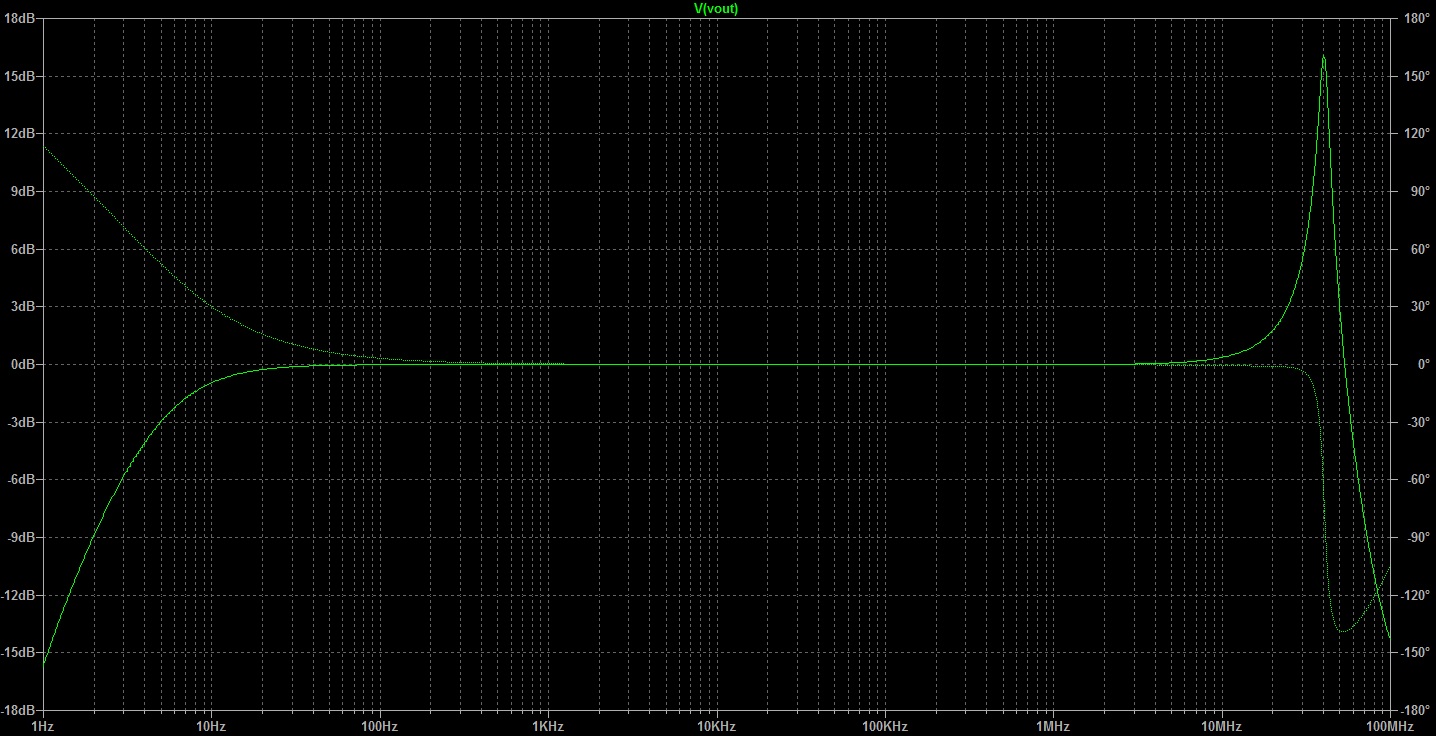1436x736 pixels.
Task: Click the -3dB magnitude axis label
Action: [x=22, y=422]
